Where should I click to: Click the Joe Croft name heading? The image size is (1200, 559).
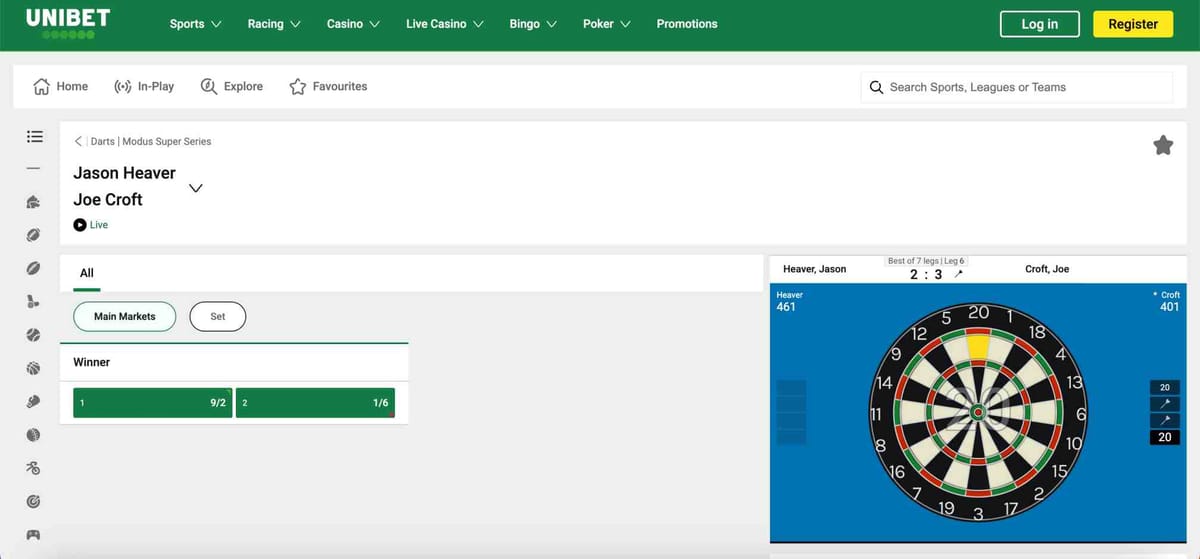[x=108, y=199]
